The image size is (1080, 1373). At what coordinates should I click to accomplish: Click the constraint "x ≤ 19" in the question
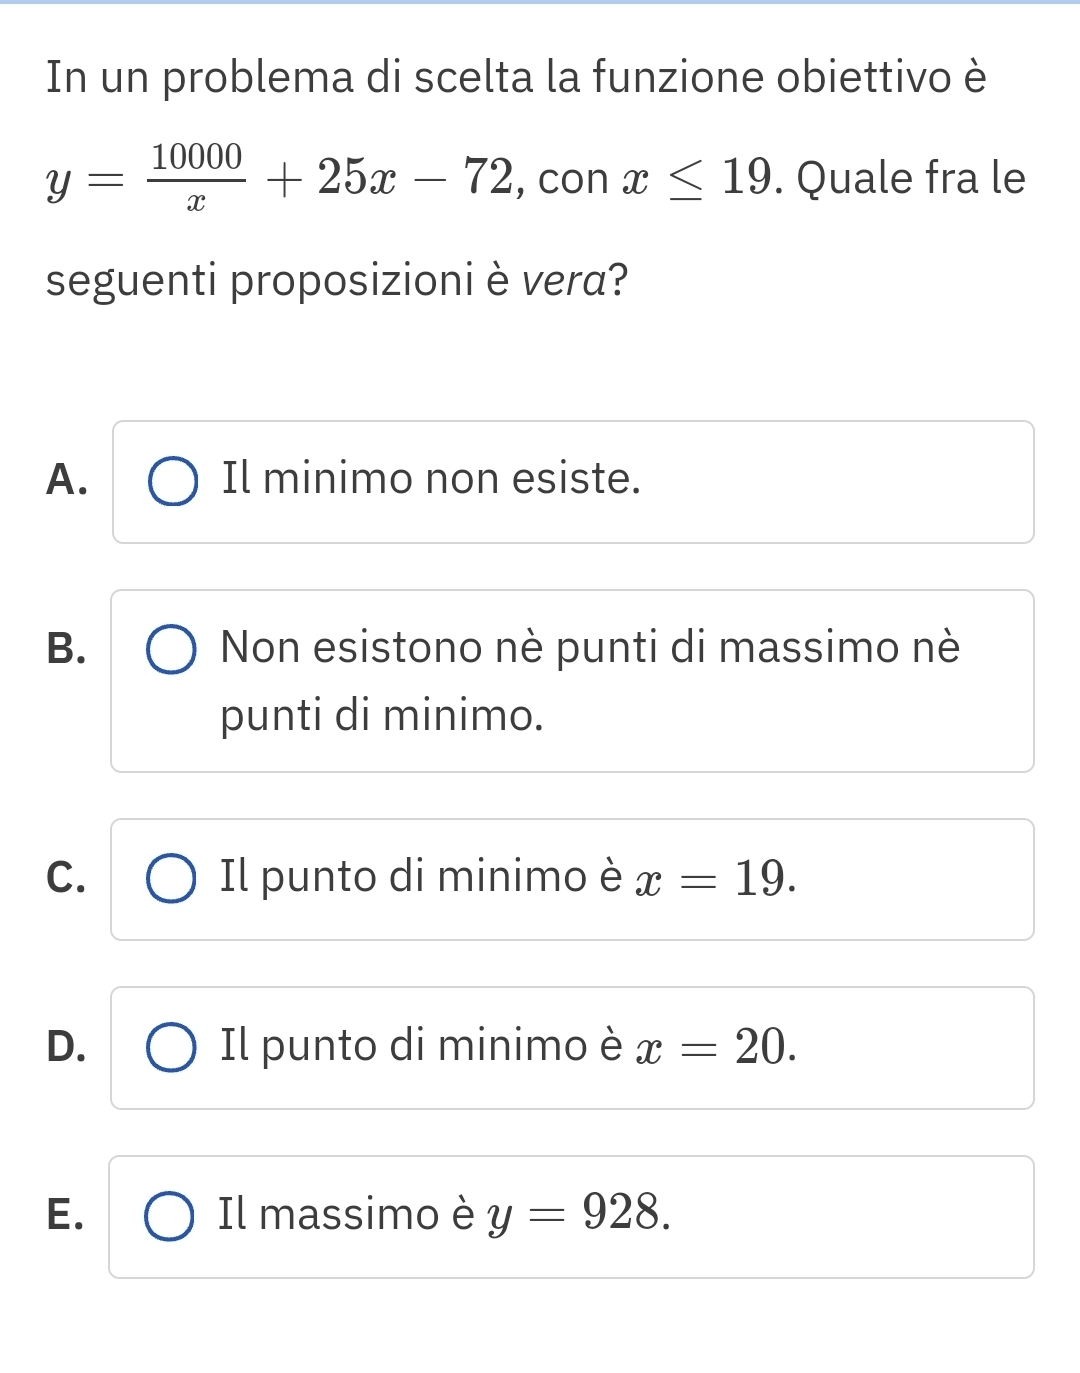tap(698, 179)
